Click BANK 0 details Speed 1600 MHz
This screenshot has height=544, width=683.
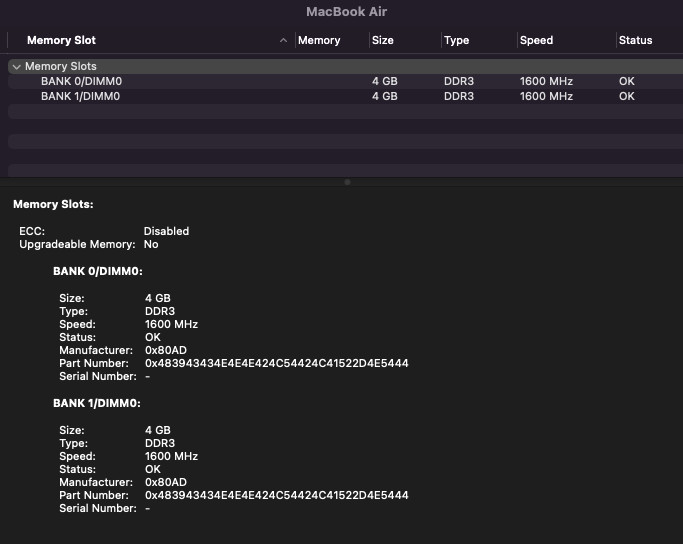172,324
